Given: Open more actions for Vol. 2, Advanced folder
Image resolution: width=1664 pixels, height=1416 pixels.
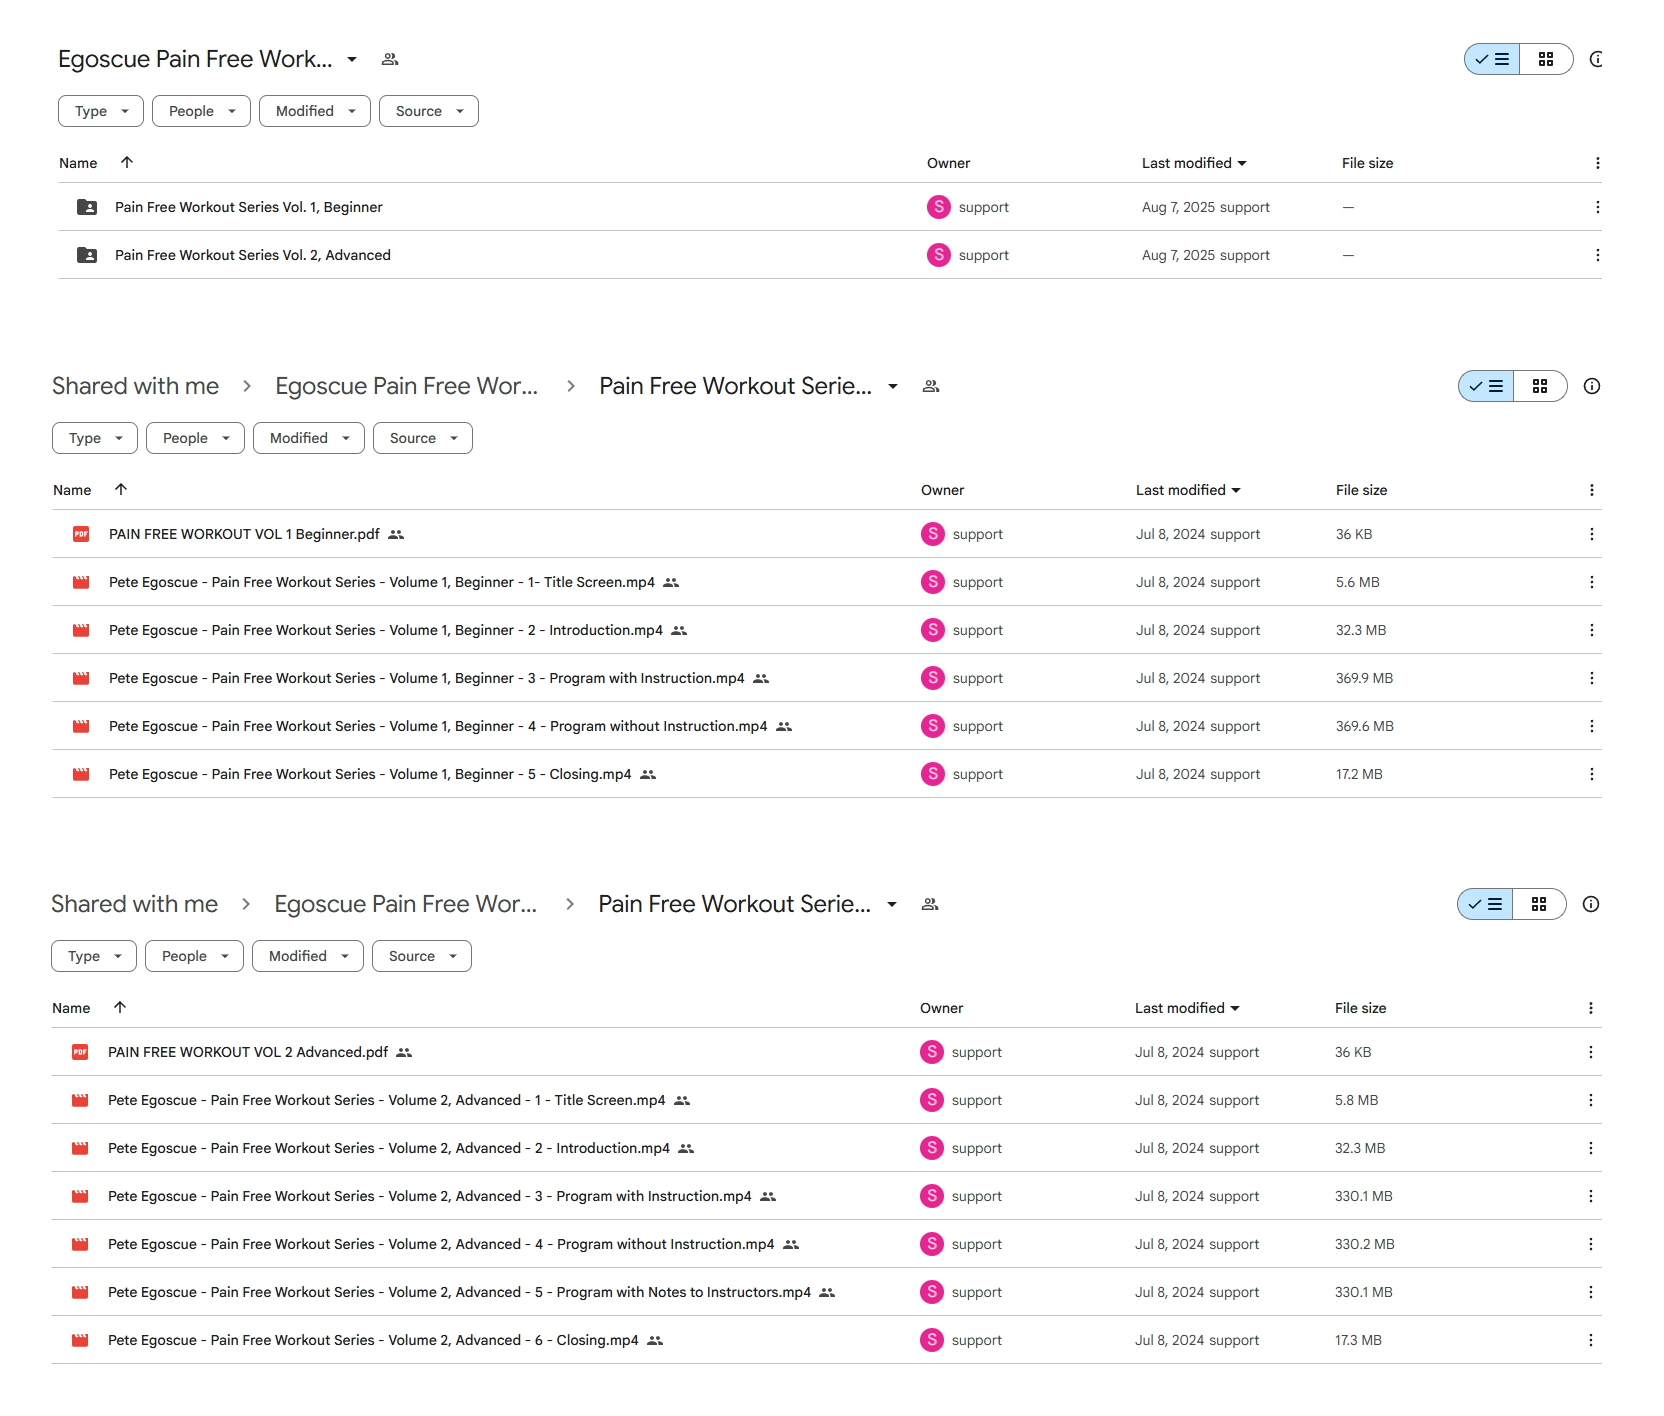Looking at the screenshot, I should 1597,255.
